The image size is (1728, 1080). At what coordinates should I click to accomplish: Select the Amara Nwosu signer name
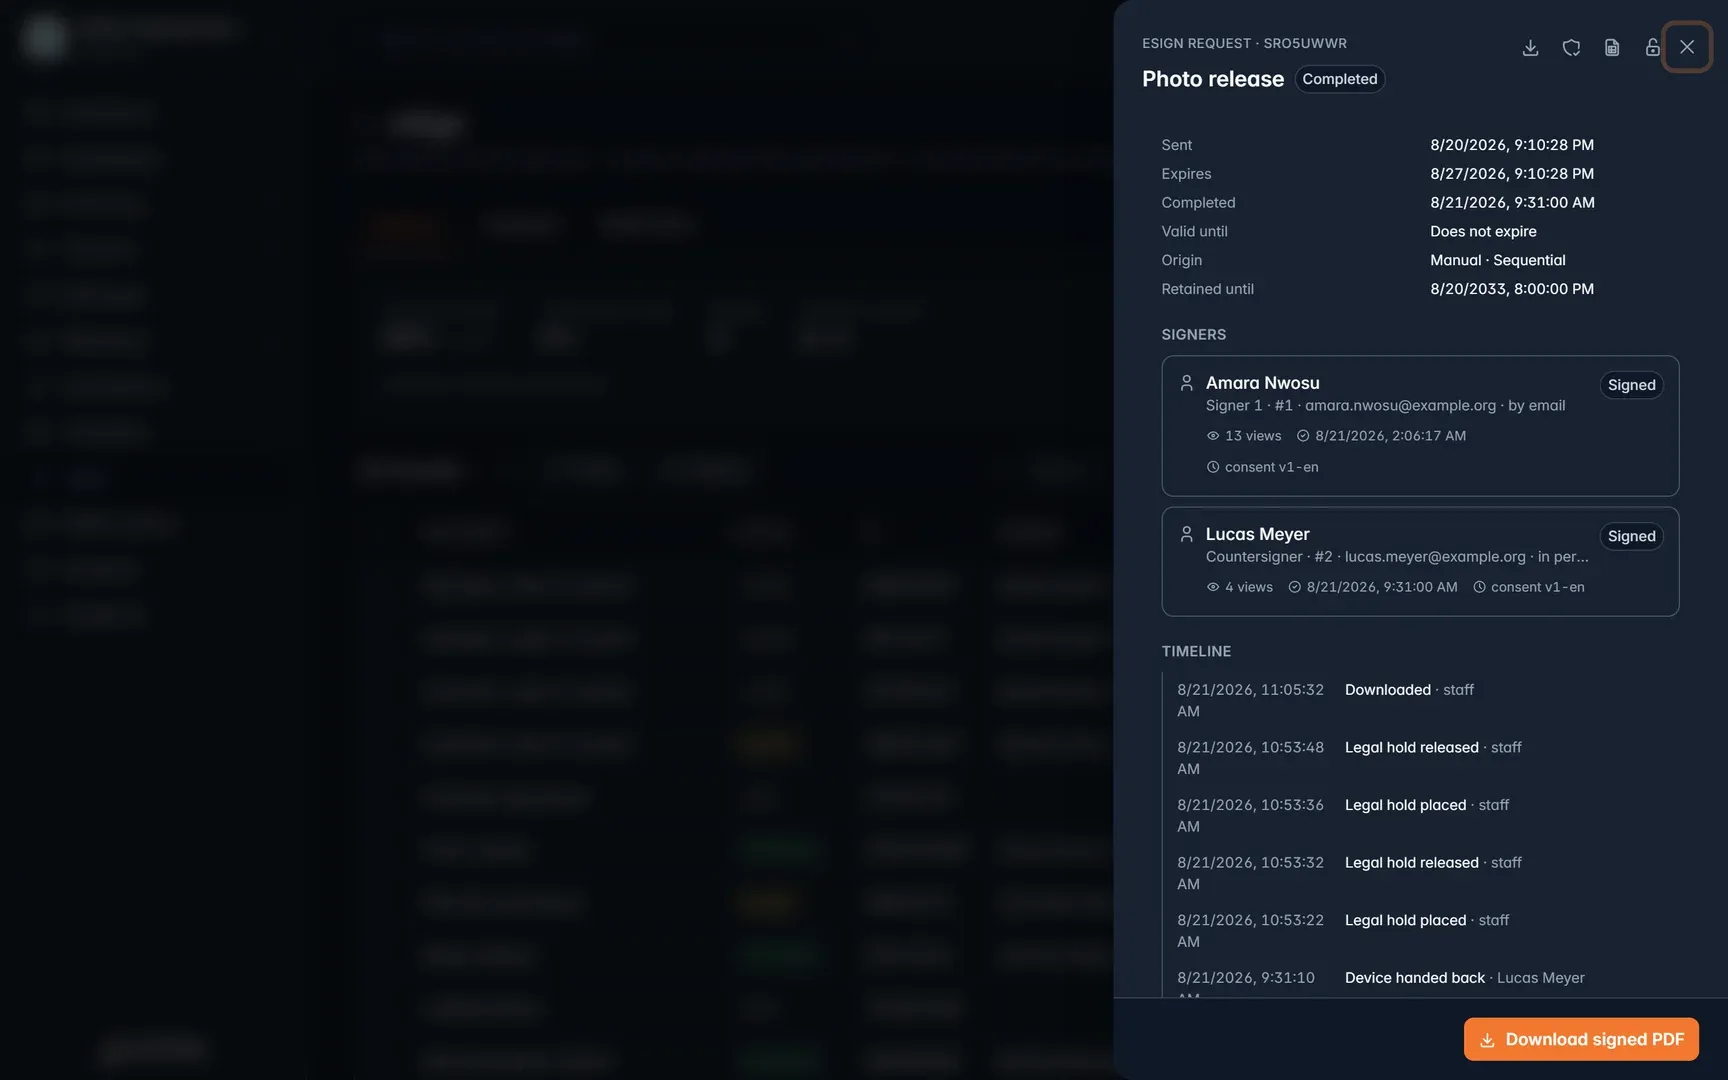pos(1262,383)
